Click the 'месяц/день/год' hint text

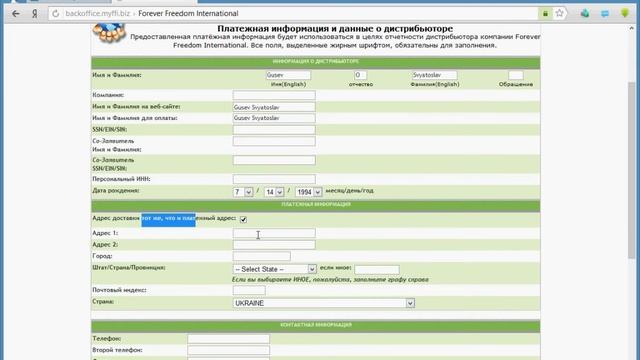349,191
